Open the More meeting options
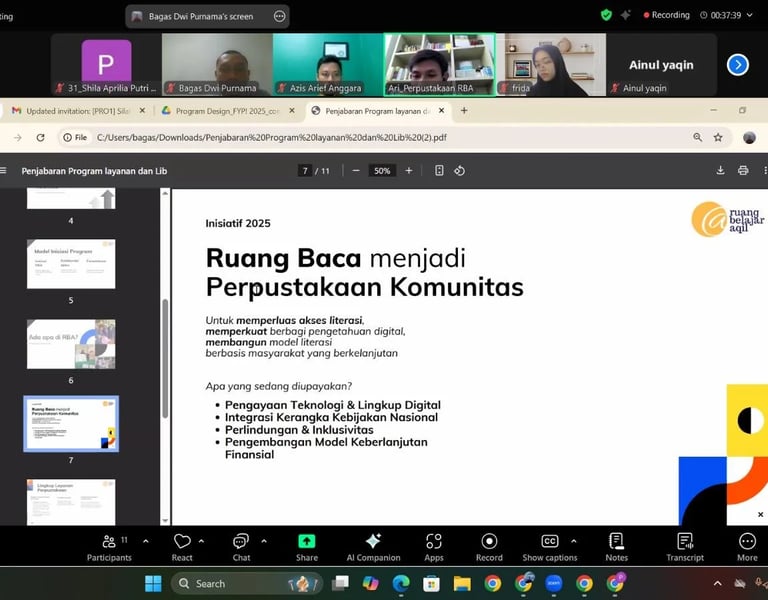Viewport: 768px width, 600px height. pos(747,548)
